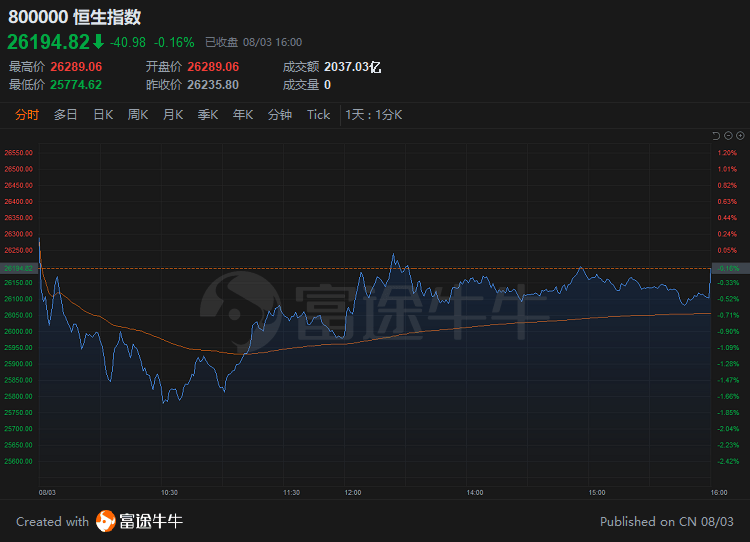Viewport: 750px width, 542px height.
Task: Click the 26300.00 left axis label
Action: click(x=19, y=234)
